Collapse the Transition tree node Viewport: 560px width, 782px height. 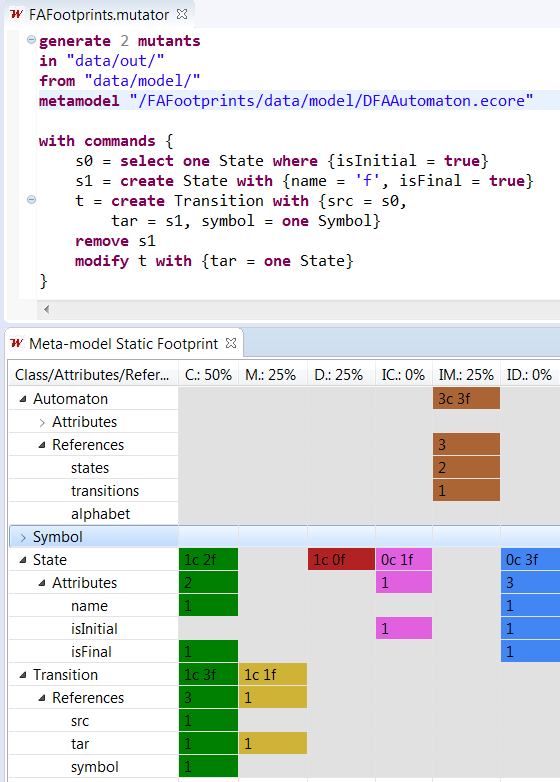tap(23, 675)
